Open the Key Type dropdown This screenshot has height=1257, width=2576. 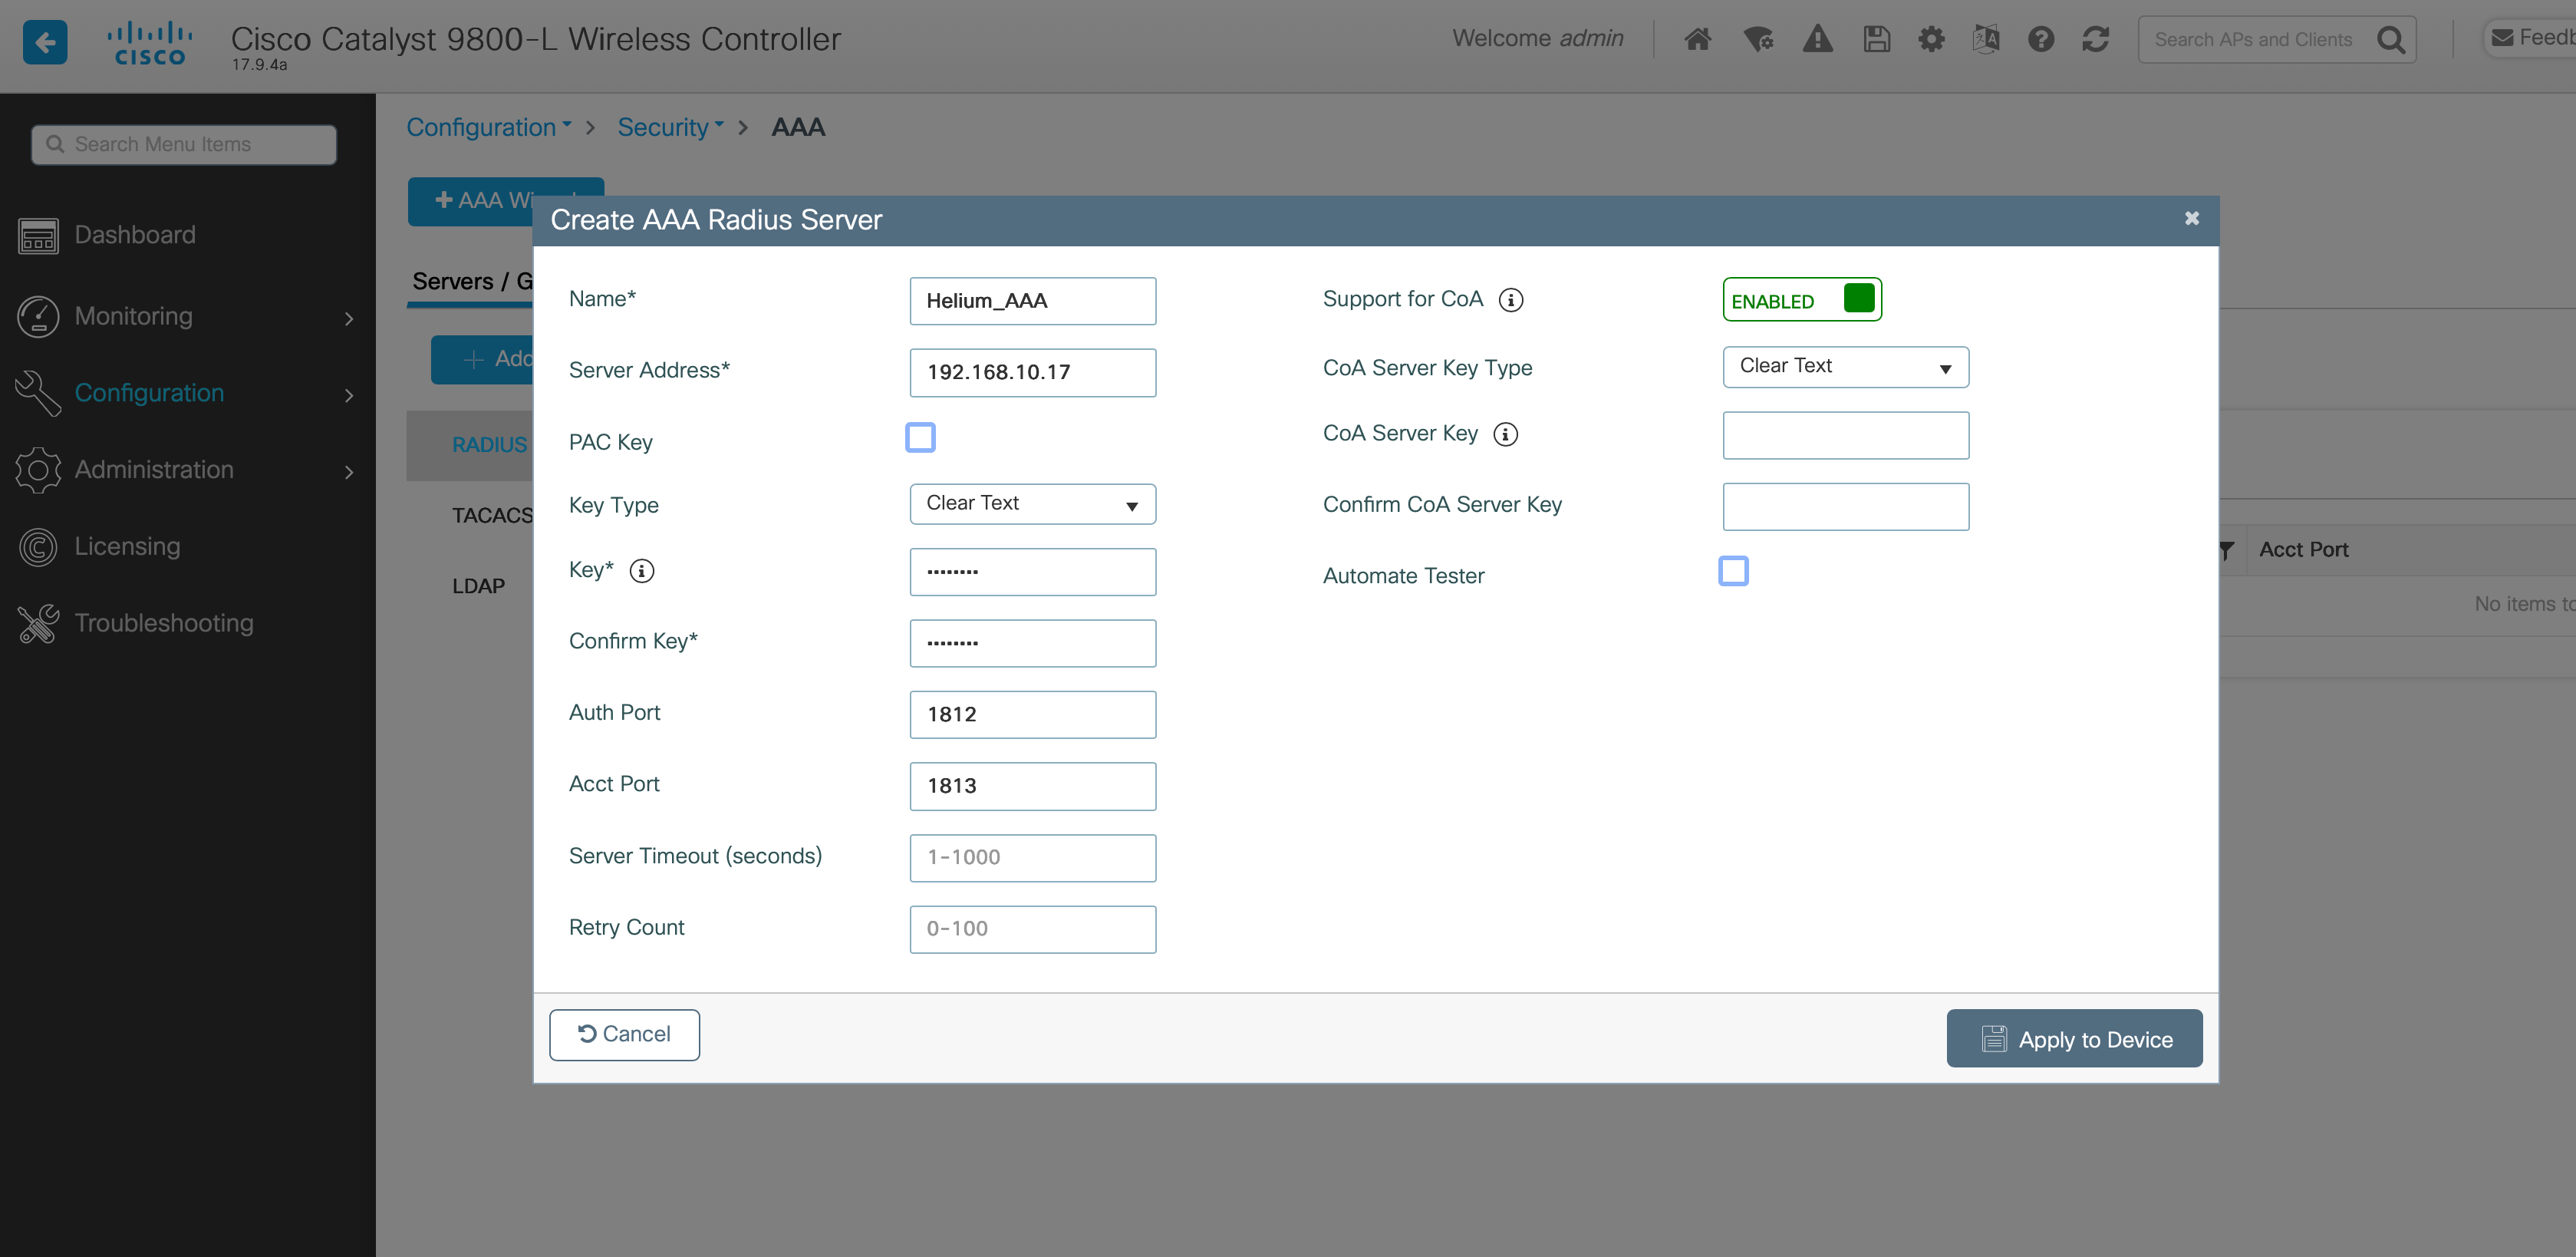[x=1032, y=504]
